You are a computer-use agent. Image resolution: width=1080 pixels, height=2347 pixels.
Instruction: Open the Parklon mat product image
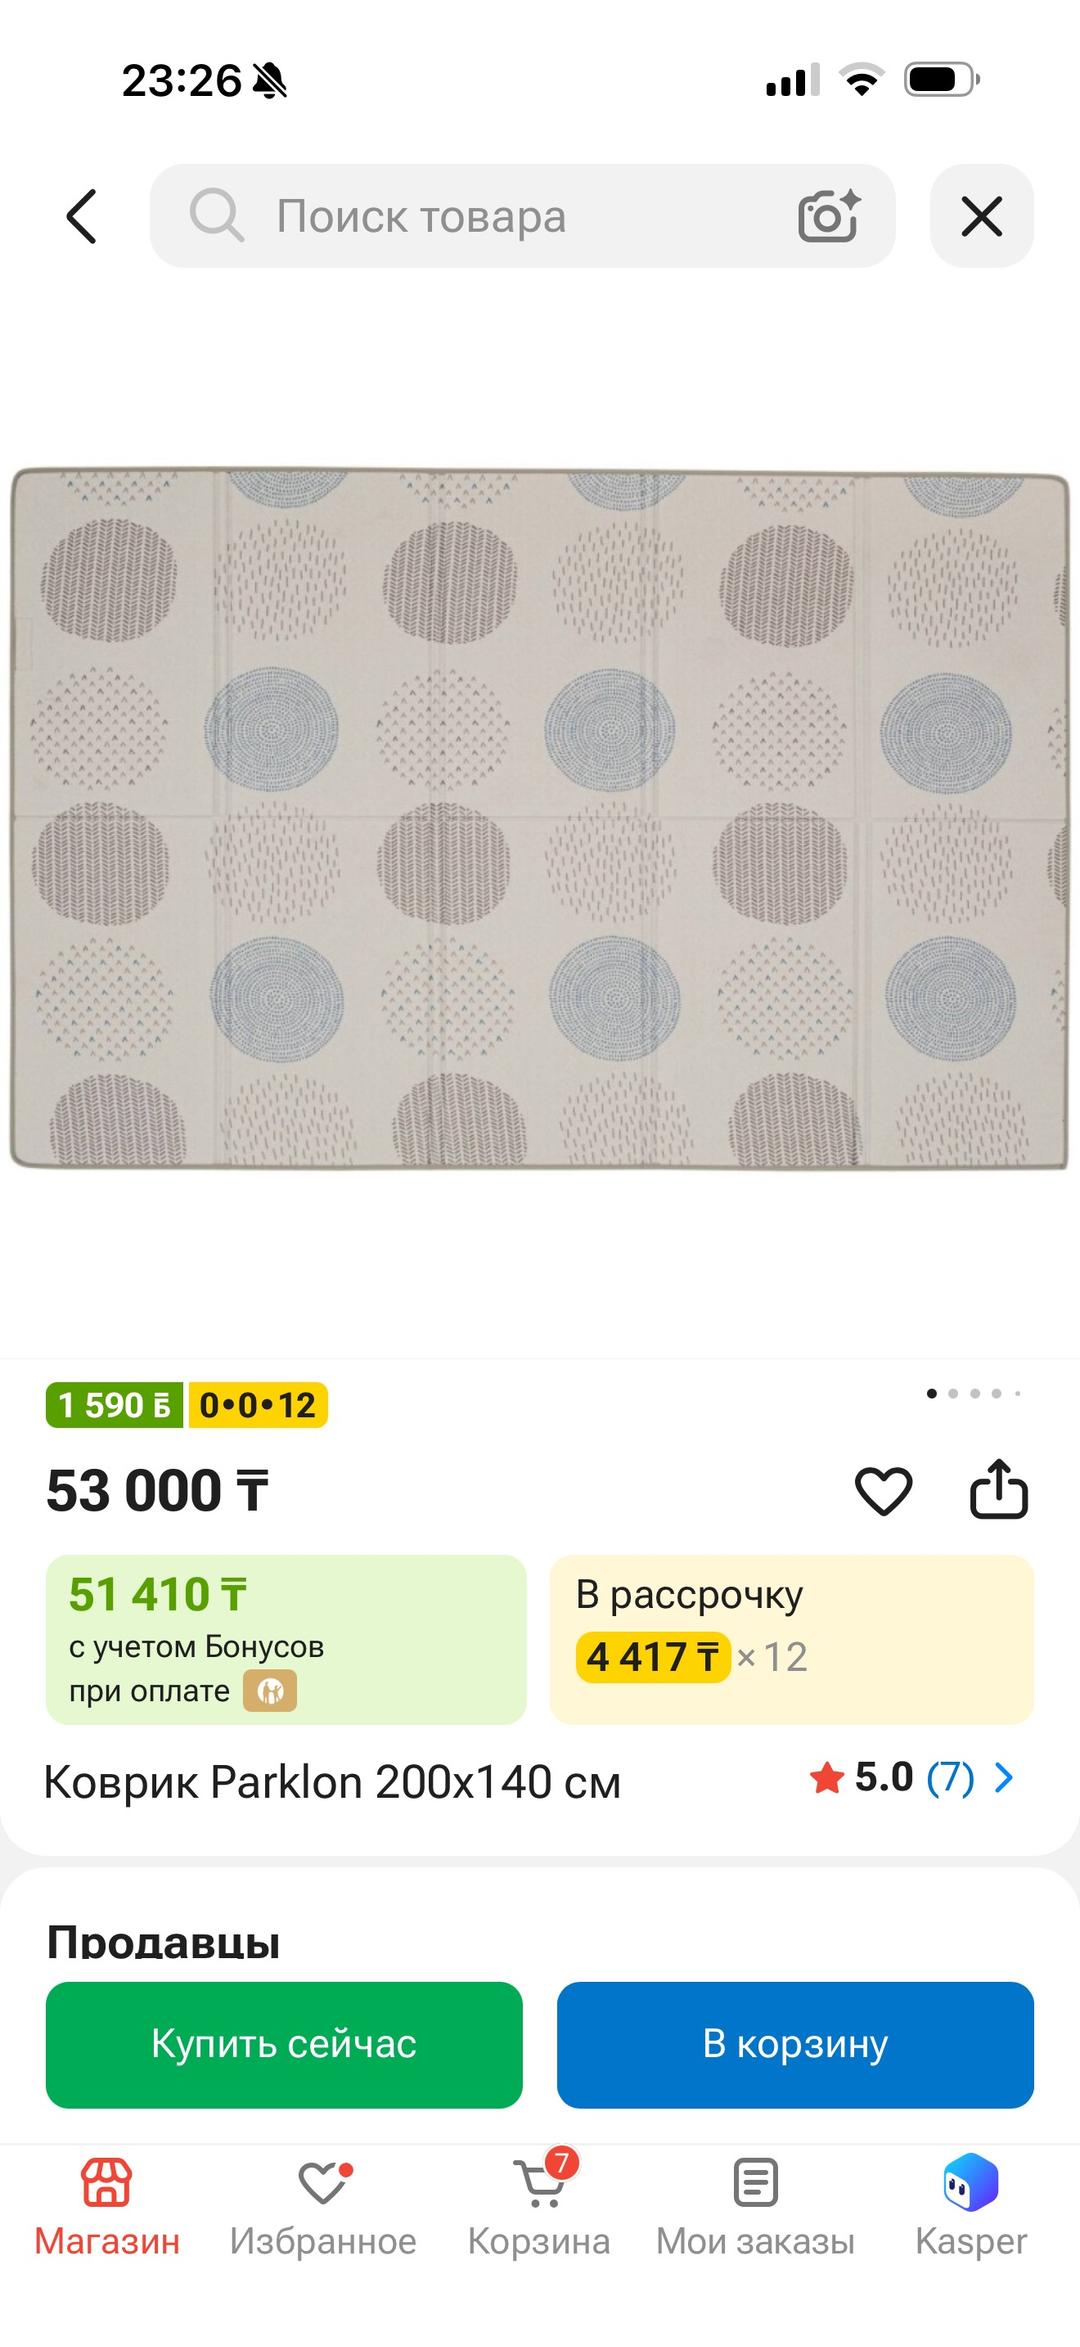(540, 818)
